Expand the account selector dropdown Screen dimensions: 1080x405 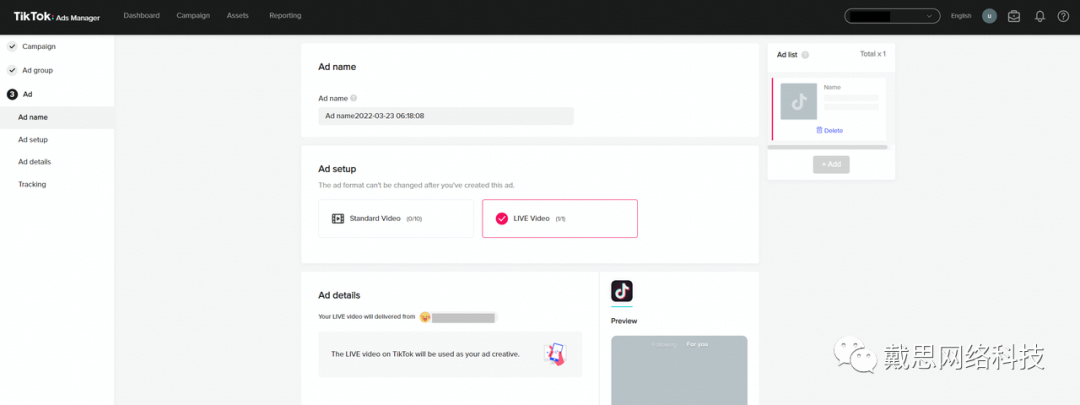pyautogui.click(x=892, y=16)
